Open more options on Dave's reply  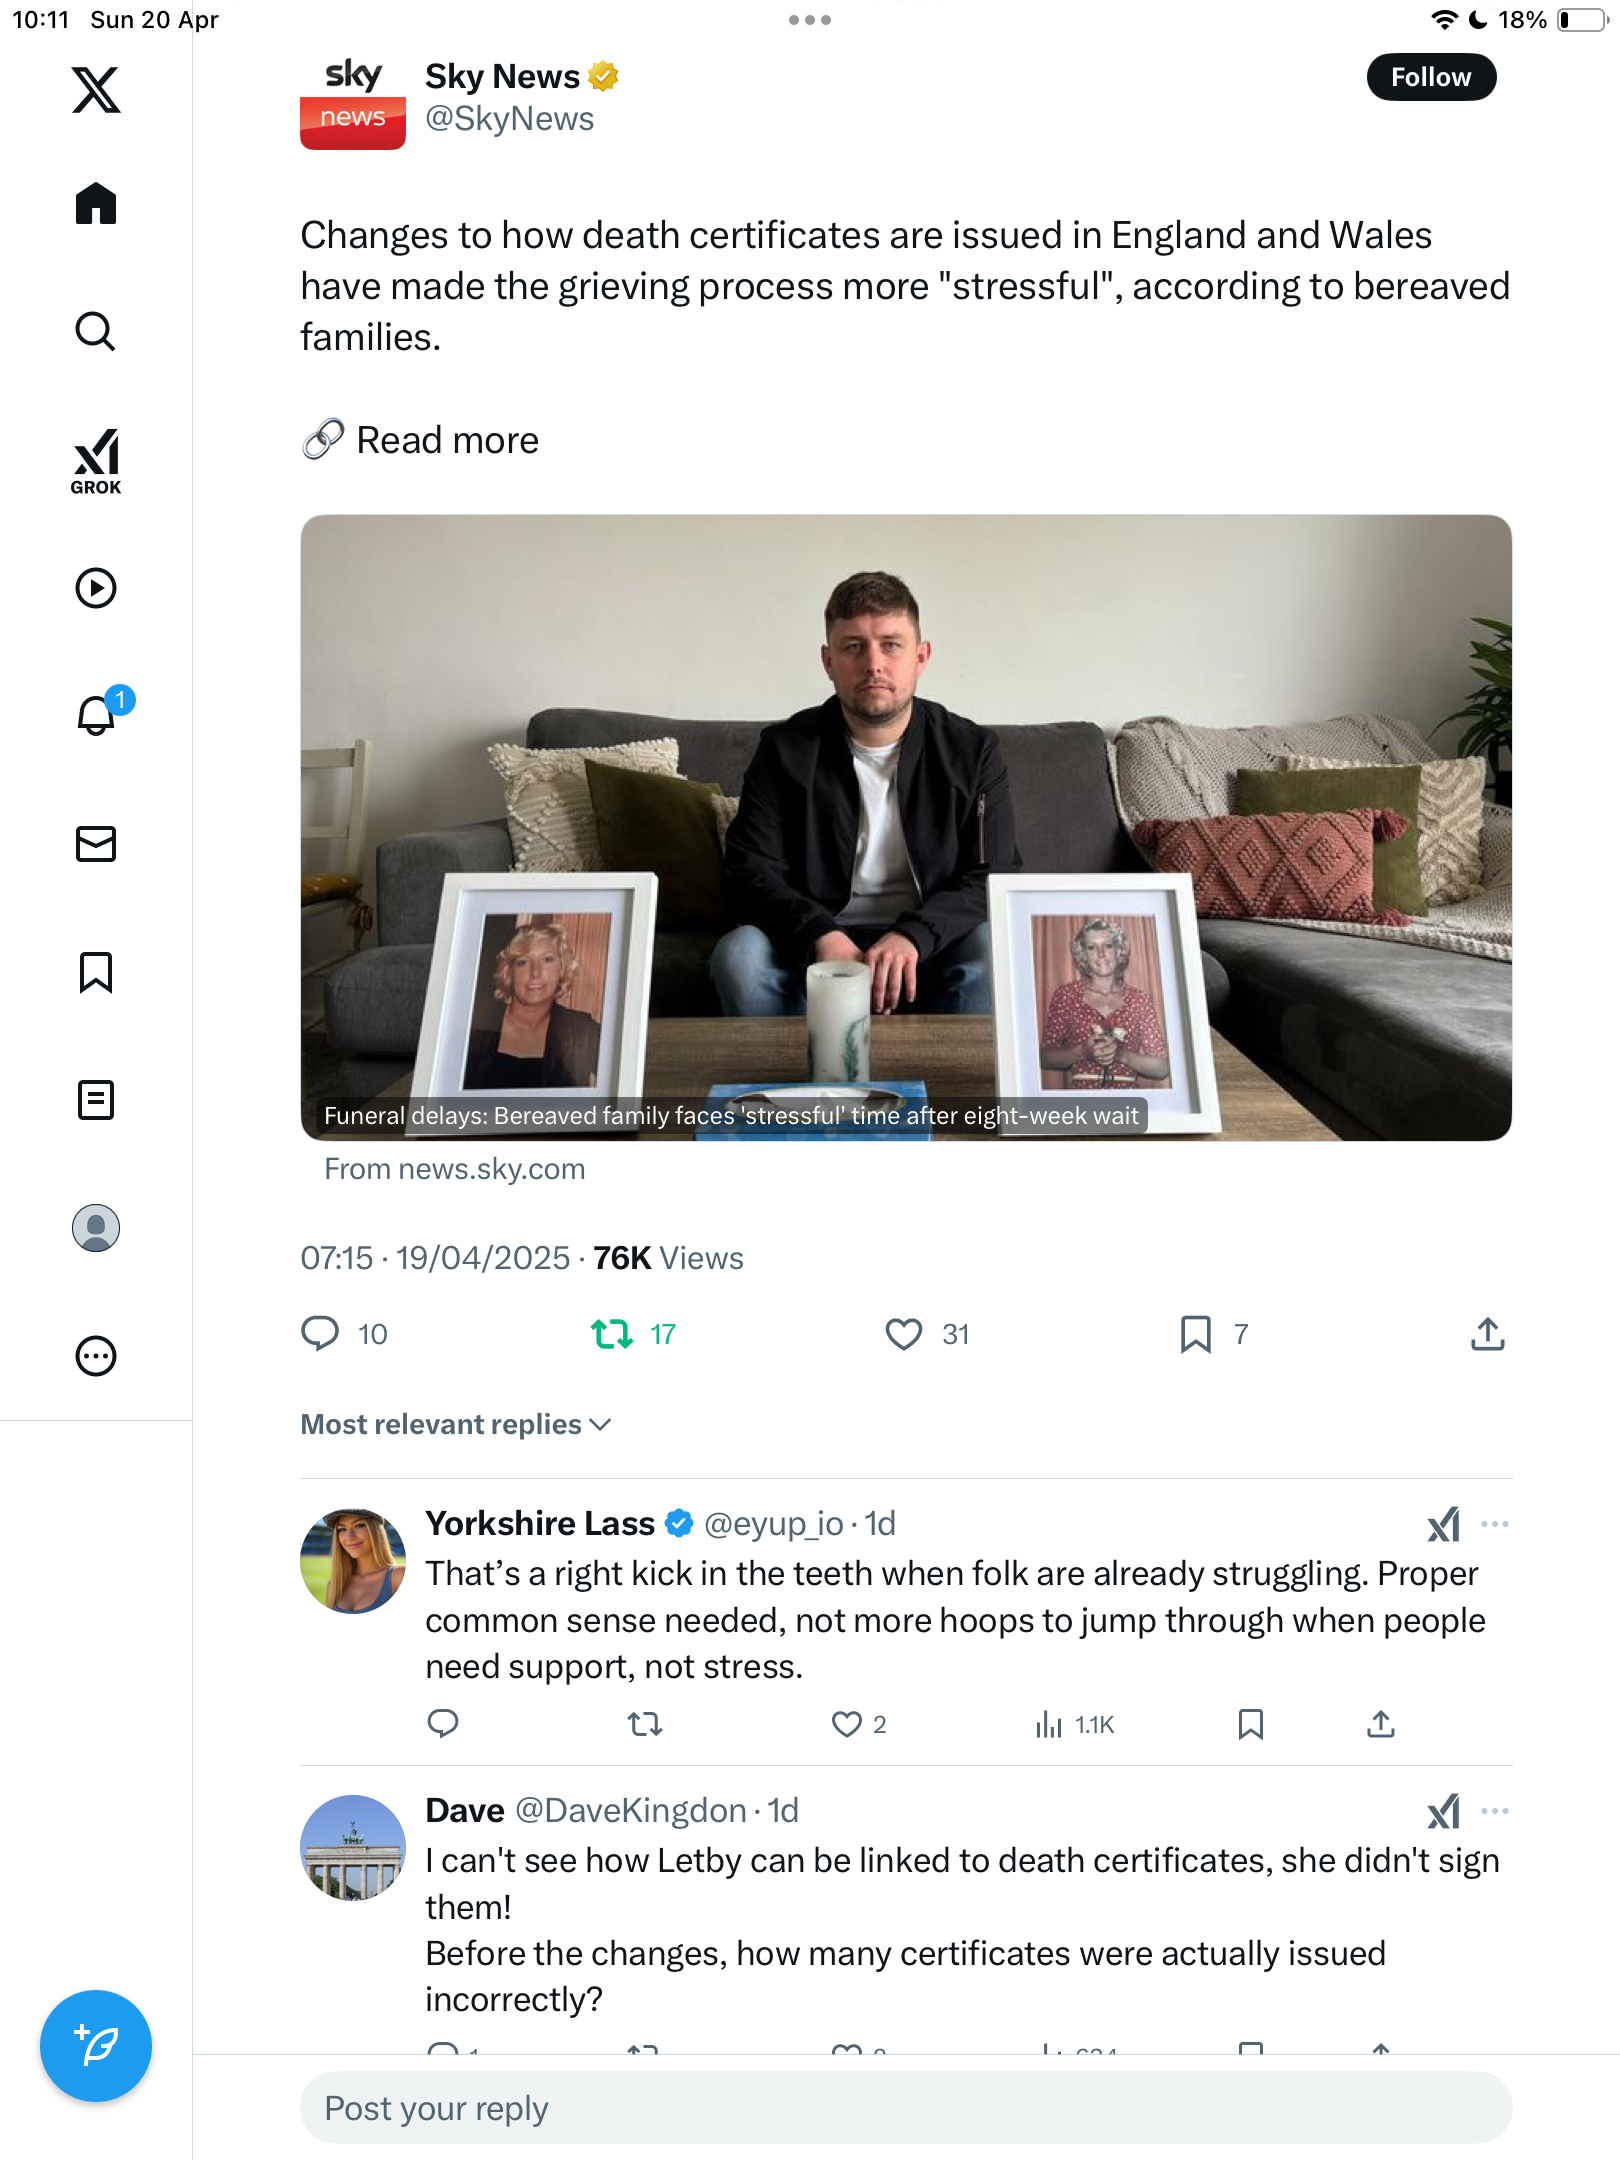click(x=1494, y=1810)
